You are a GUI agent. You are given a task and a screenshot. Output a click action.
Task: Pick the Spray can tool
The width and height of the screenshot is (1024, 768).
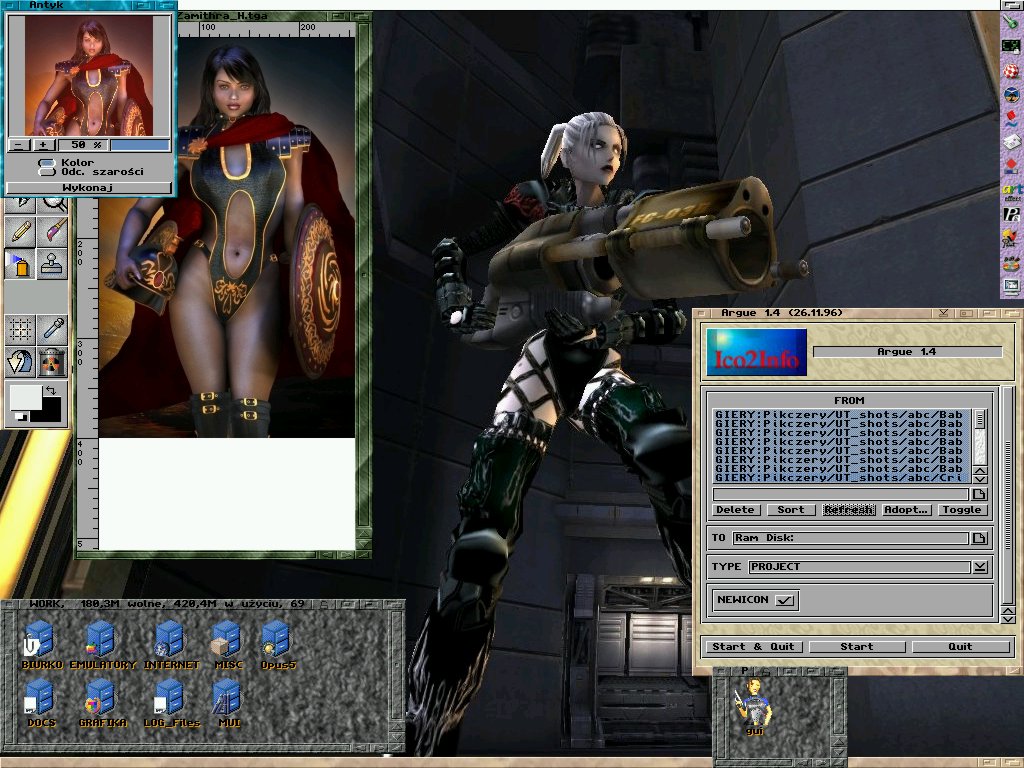pyautogui.click(x=20, y=264)
